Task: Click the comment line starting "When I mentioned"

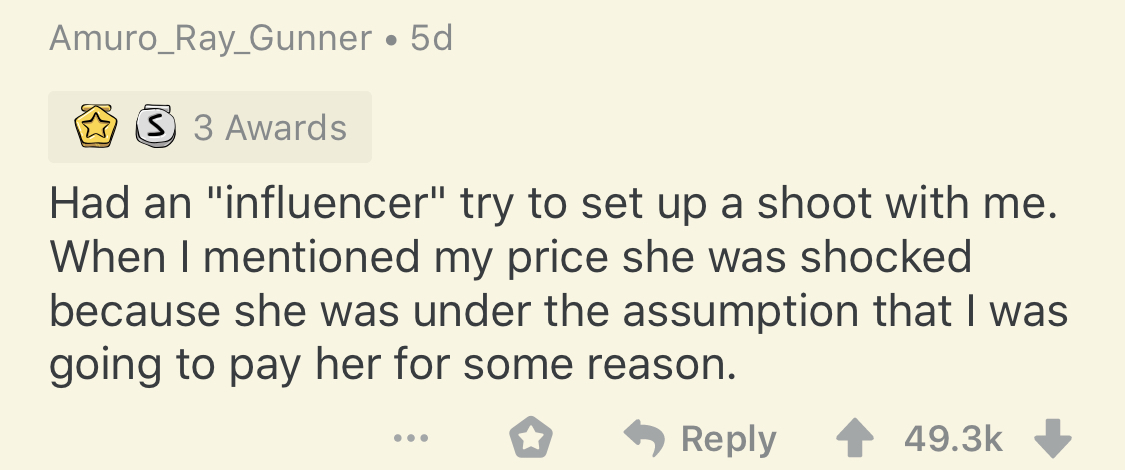Action: click(x=510, y=258)
